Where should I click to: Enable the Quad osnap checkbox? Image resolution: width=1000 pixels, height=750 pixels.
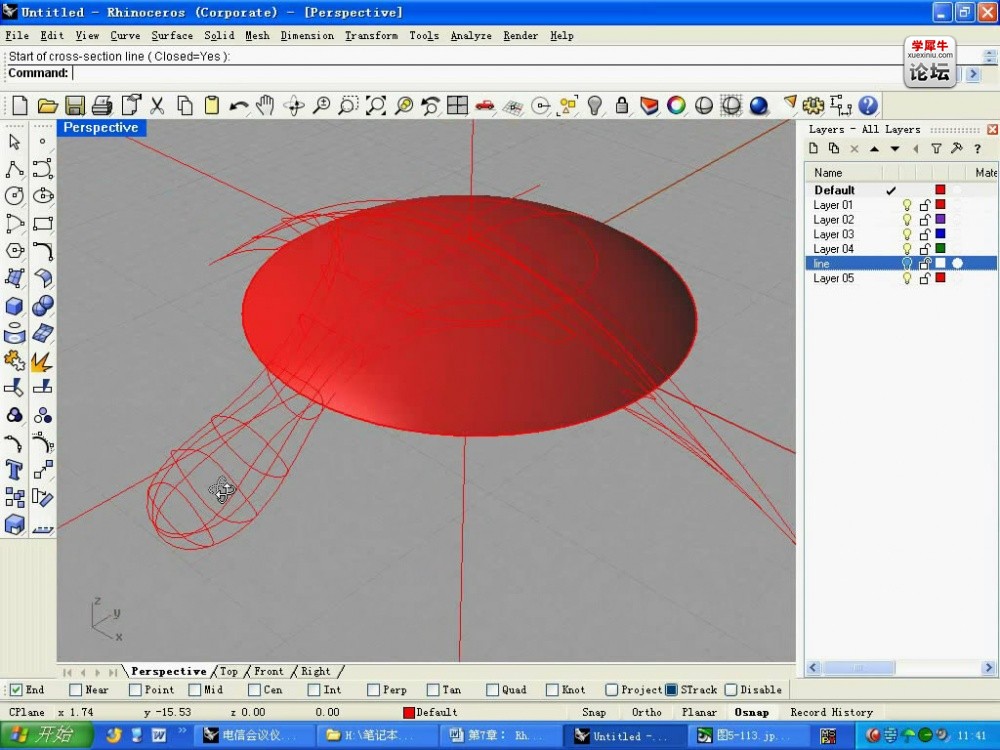point(492,689)
